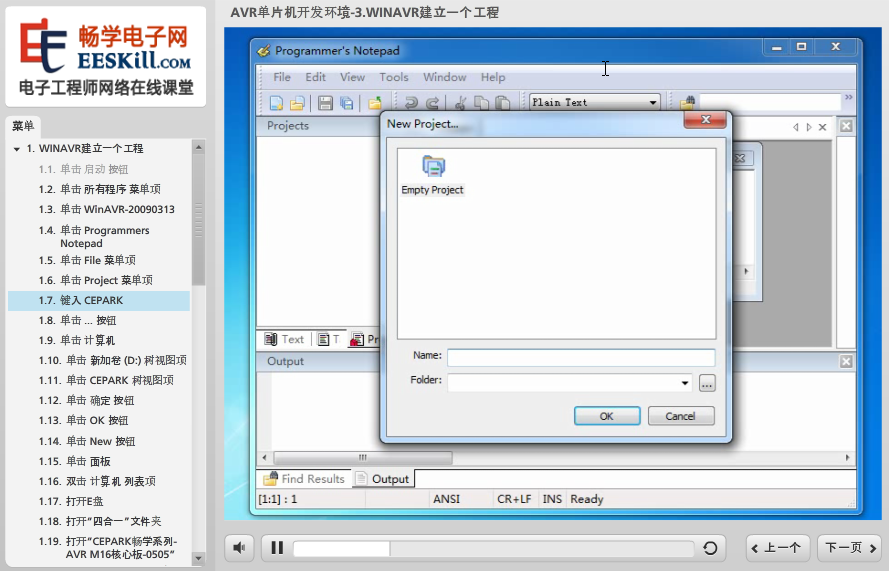Restart the tutorial with the replay icon
The image size is (889, 571).
710,548
